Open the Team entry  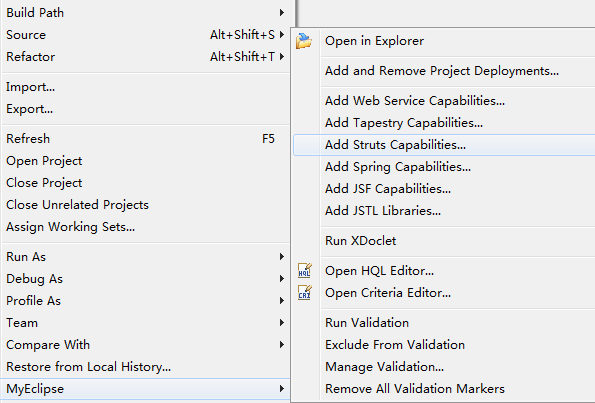pyautogui.click(x=146, y=323)
